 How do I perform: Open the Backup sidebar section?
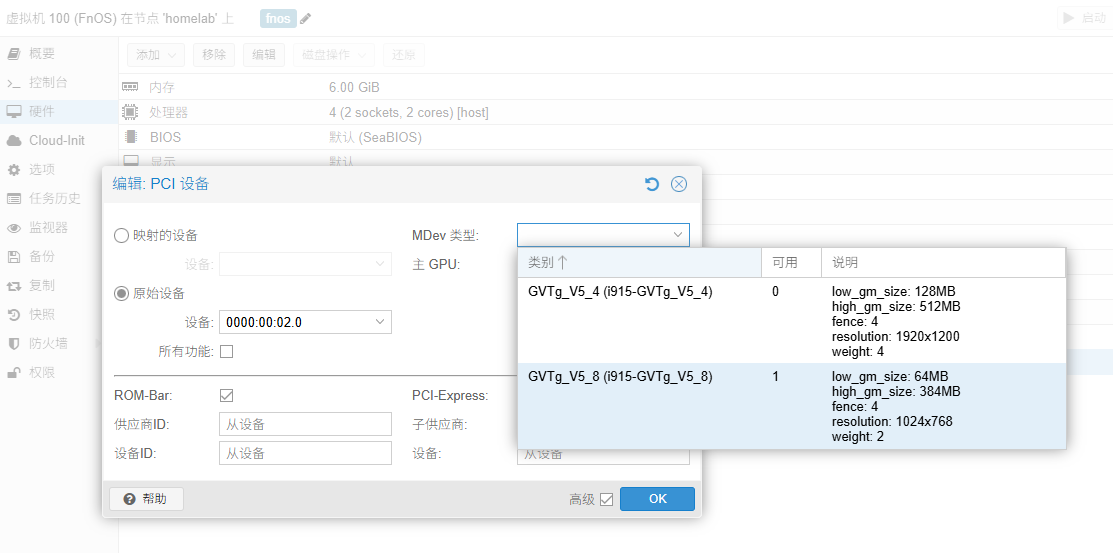coord(42,257)
